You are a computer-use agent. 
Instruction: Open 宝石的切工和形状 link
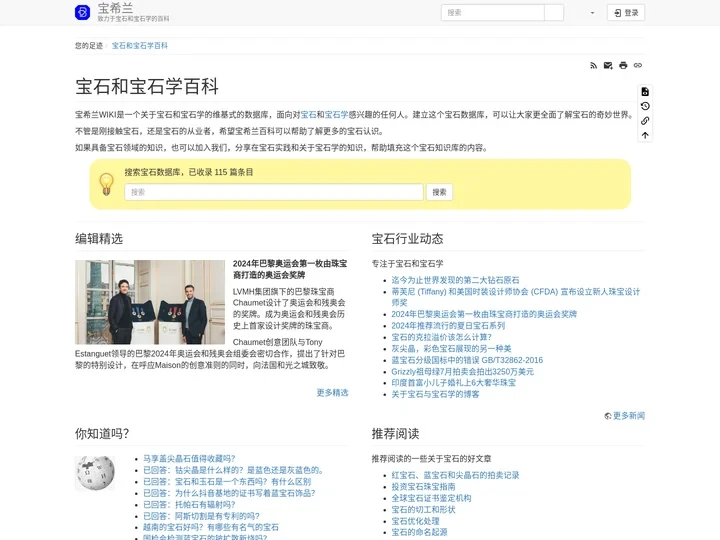423,510
